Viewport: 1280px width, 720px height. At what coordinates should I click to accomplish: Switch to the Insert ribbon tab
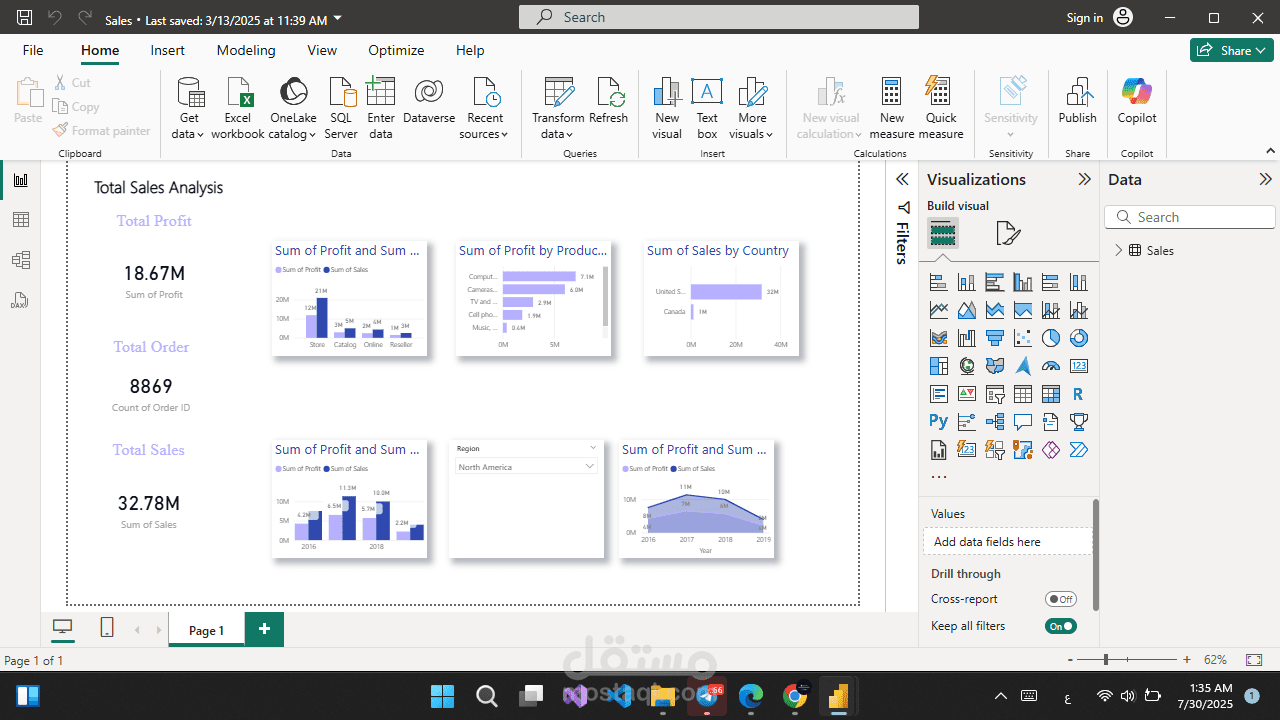point(168,50)
